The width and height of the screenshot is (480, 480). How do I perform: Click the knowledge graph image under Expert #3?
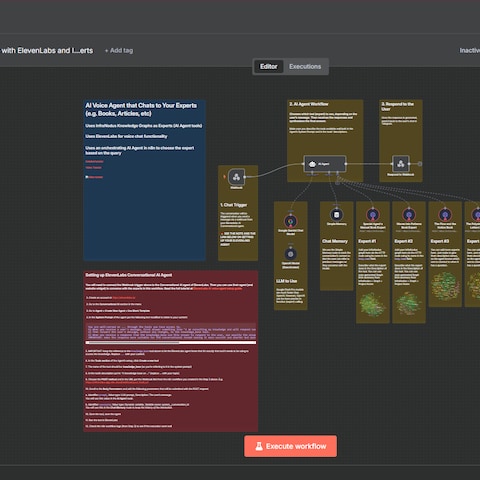tap(445, 286)
